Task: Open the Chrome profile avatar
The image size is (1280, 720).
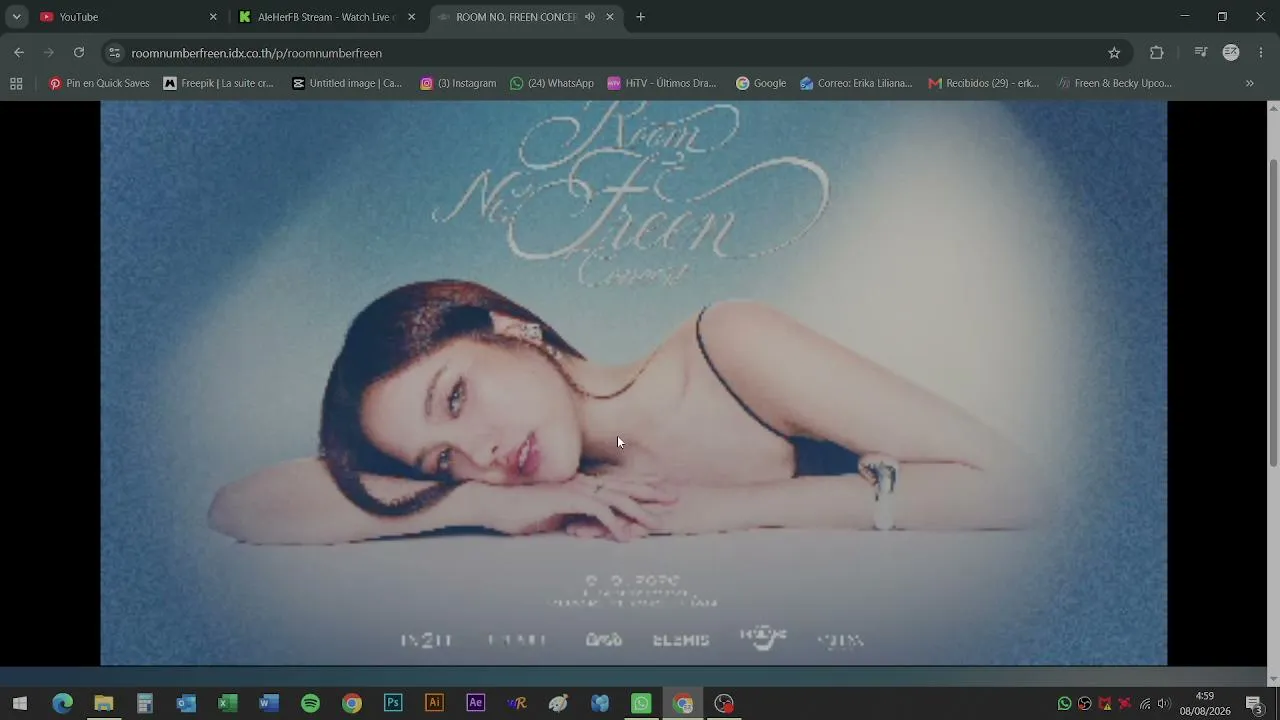Action: tap(1231, 53)
